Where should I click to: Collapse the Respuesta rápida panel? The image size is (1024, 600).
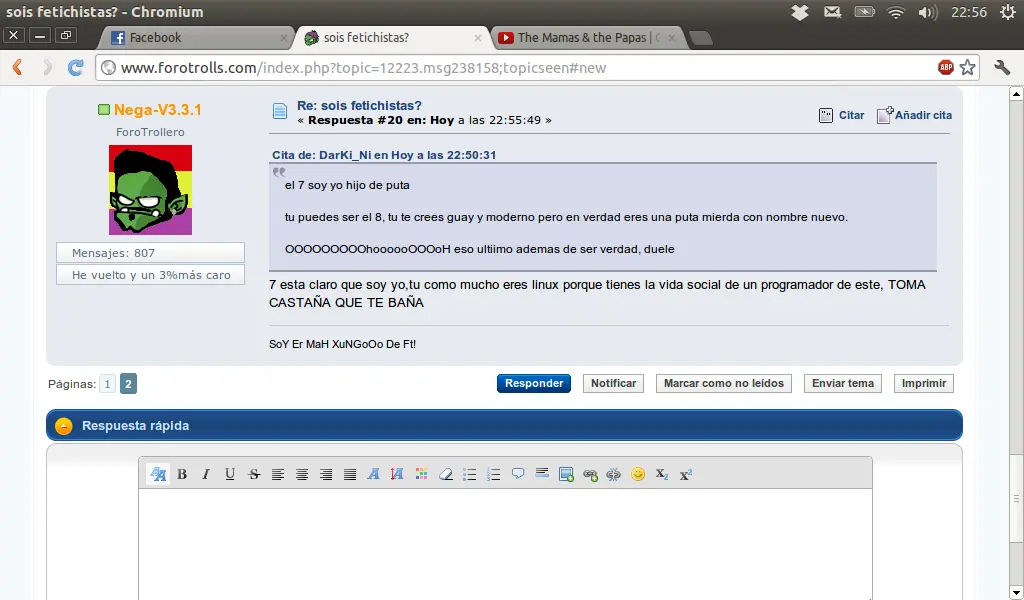point(64,426)
